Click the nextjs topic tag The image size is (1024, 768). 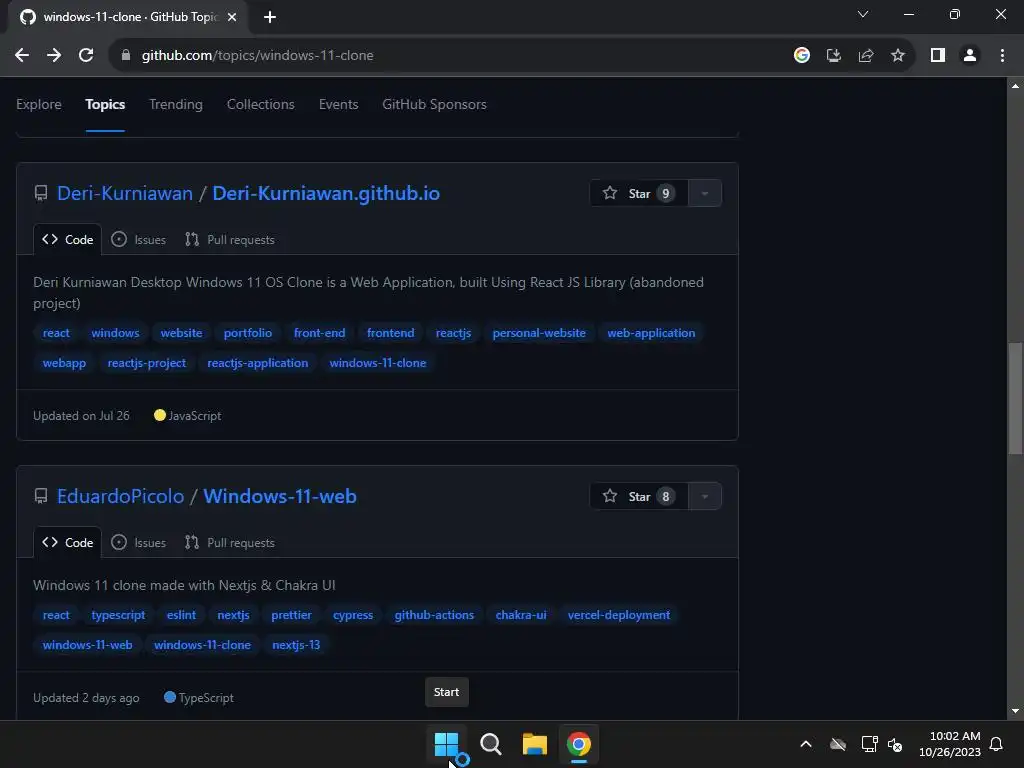[x=233, y=615]
